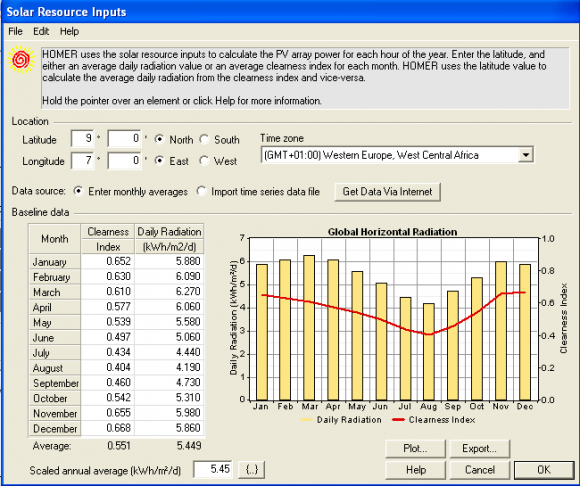Select October daily radiation cell 5.310

[x=169, y=398]
